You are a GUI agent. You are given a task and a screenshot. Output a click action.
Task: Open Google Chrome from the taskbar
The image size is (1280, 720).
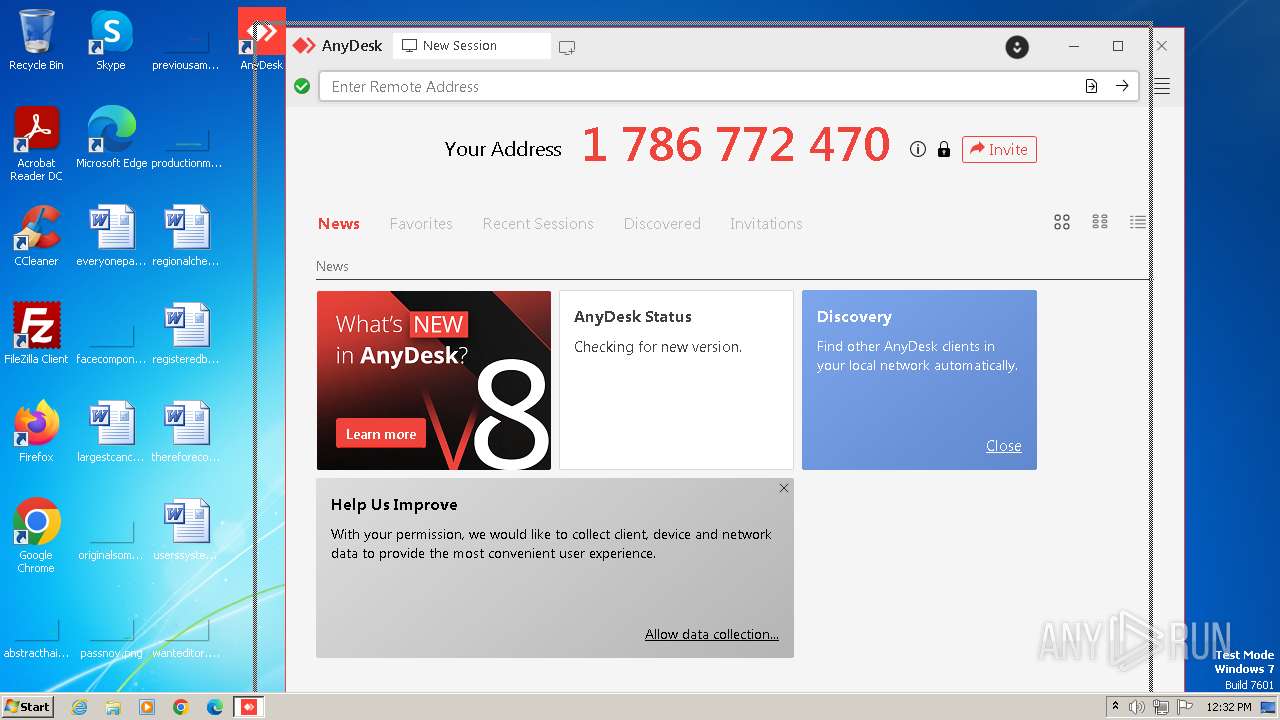click(x=181, y=707)
